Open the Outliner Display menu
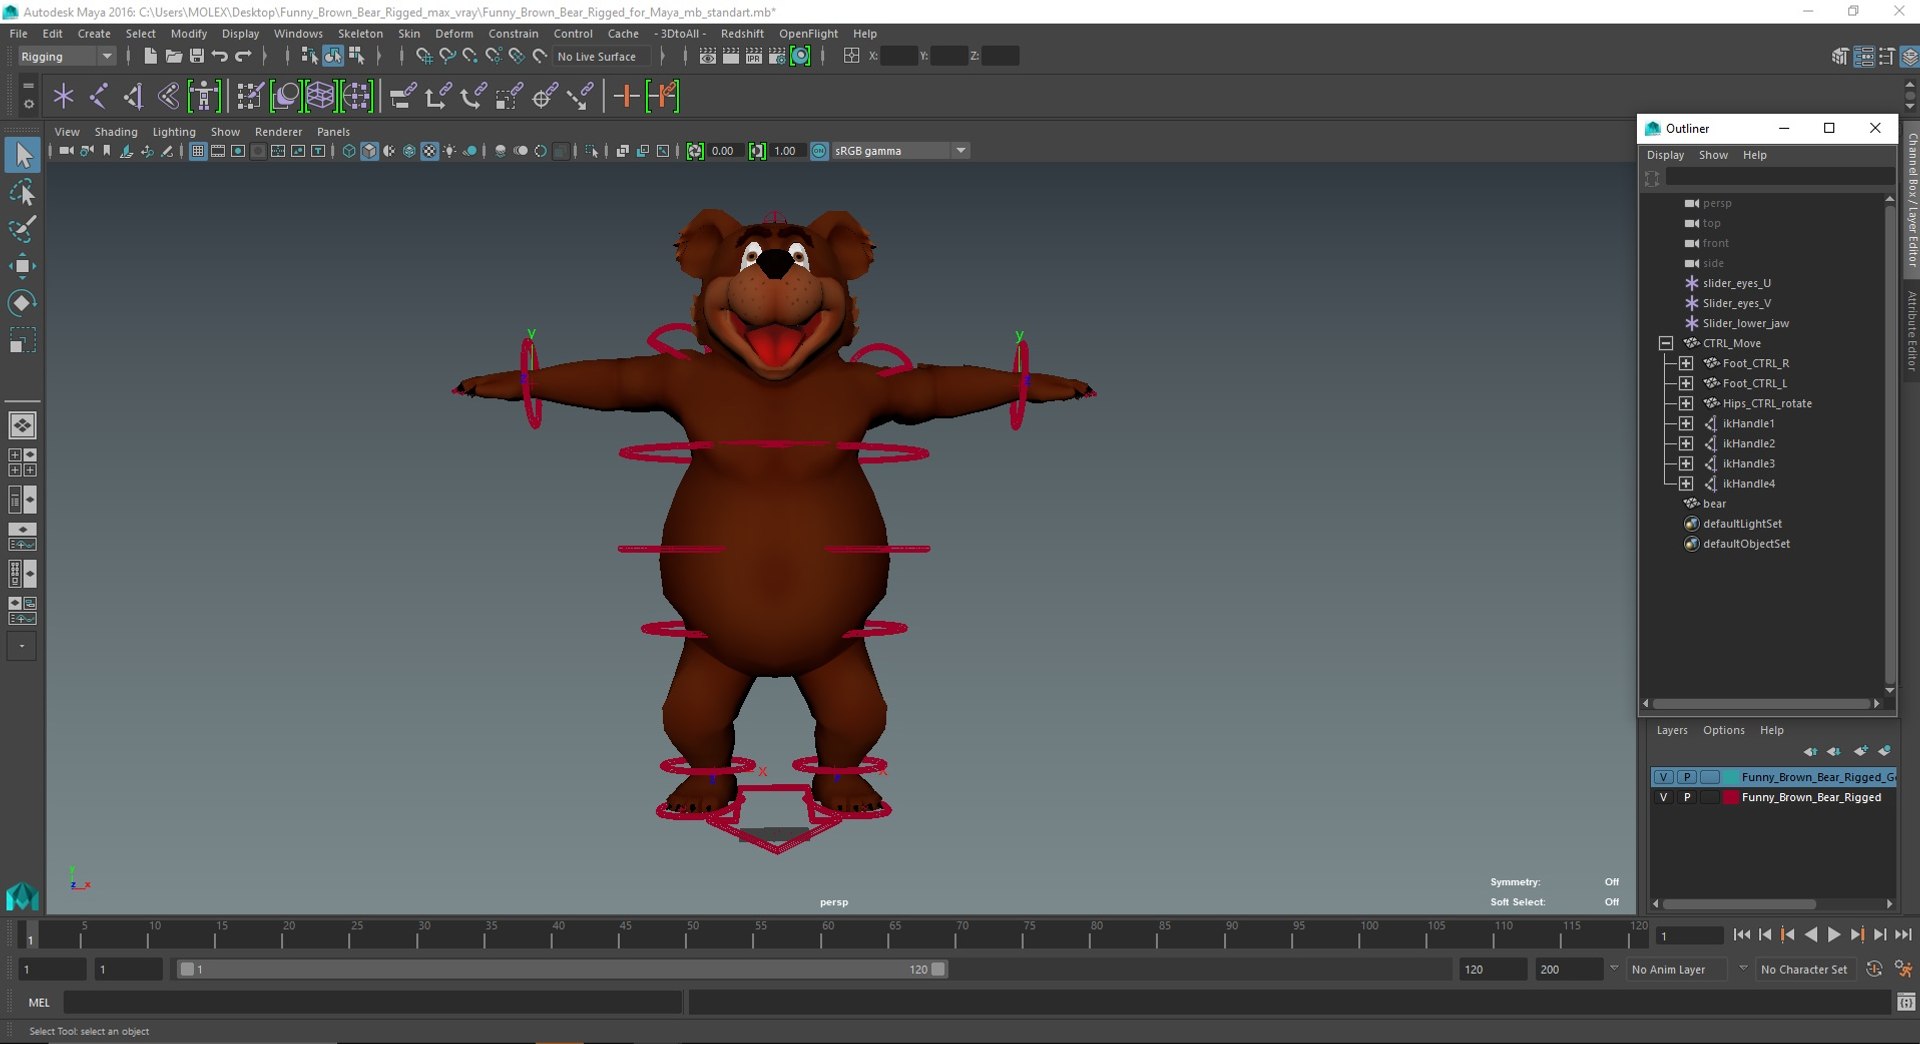 pyautogui.click(x=1665, y=155)
